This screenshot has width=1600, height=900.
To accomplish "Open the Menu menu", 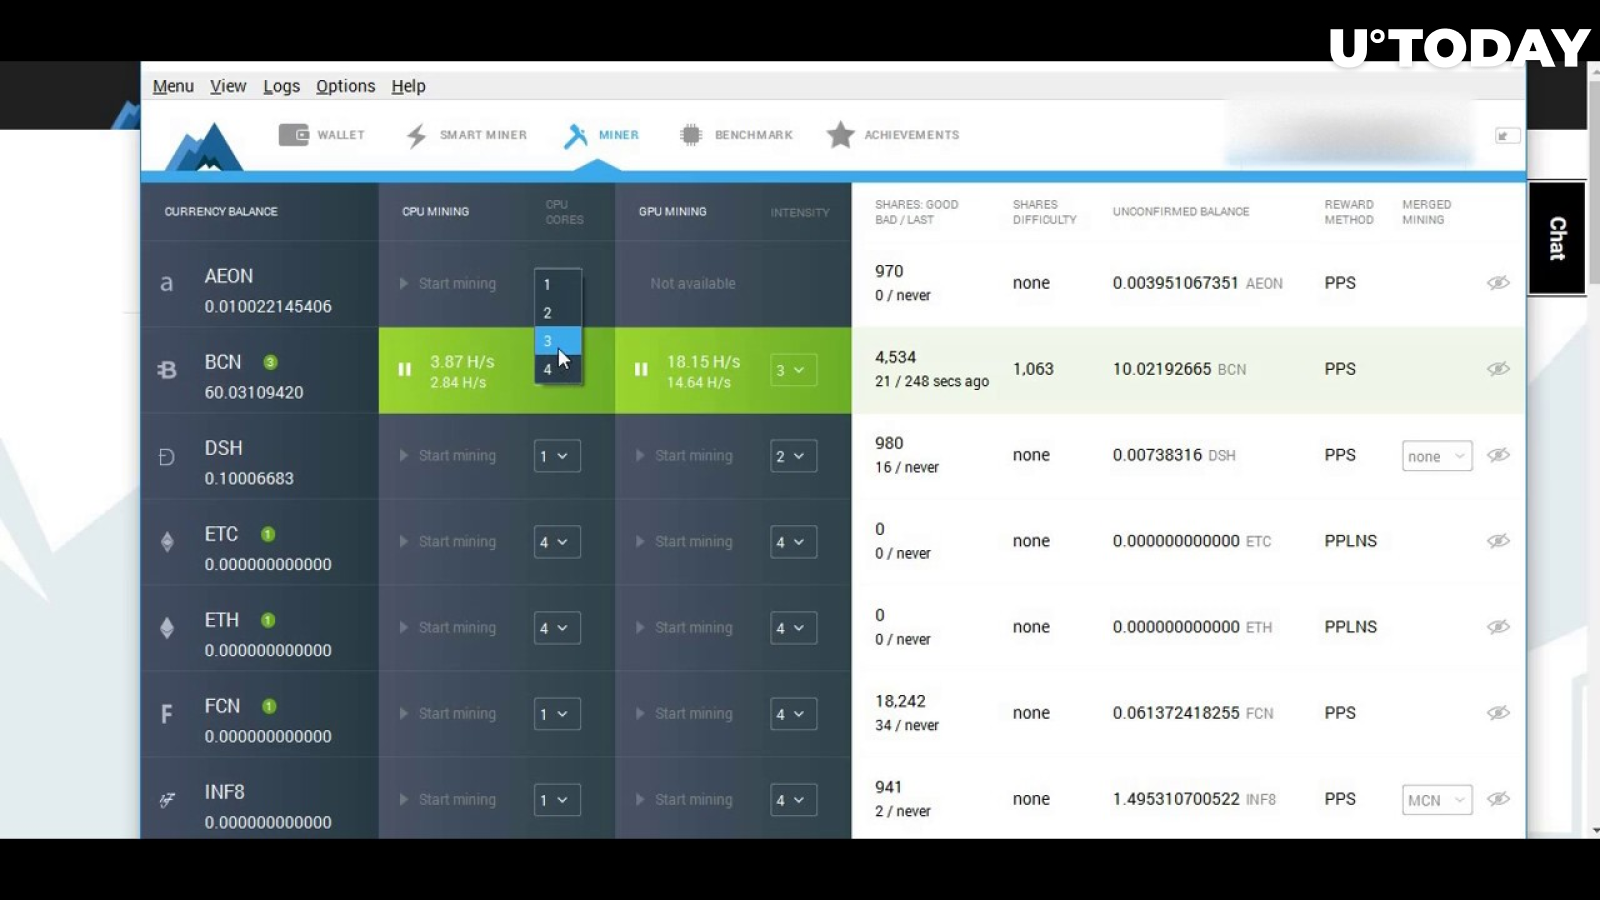I will tap(173, 86).
